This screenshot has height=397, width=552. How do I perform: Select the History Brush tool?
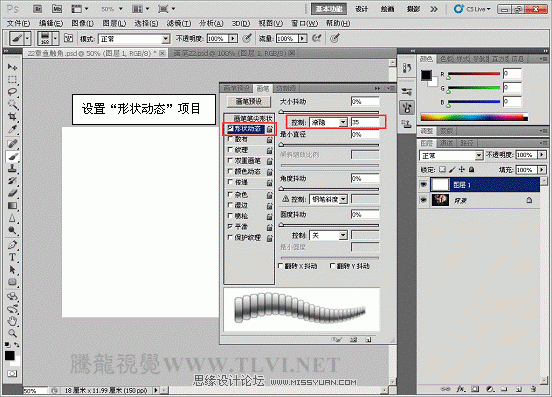tap(12, 181)
